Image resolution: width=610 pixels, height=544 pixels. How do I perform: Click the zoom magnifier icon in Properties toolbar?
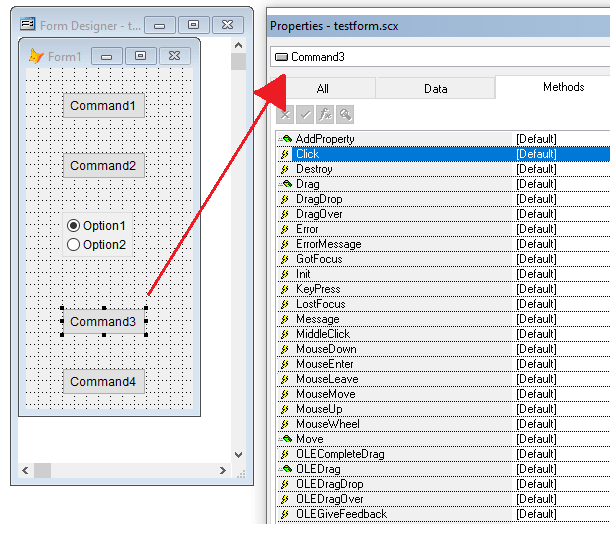pyautogui.click(x=345, y=115)
